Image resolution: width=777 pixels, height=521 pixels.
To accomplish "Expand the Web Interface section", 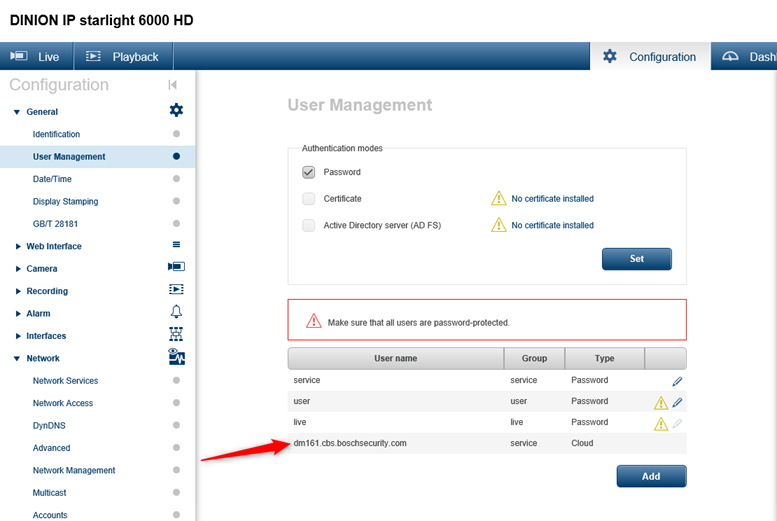I will click(x=18, y=246).
